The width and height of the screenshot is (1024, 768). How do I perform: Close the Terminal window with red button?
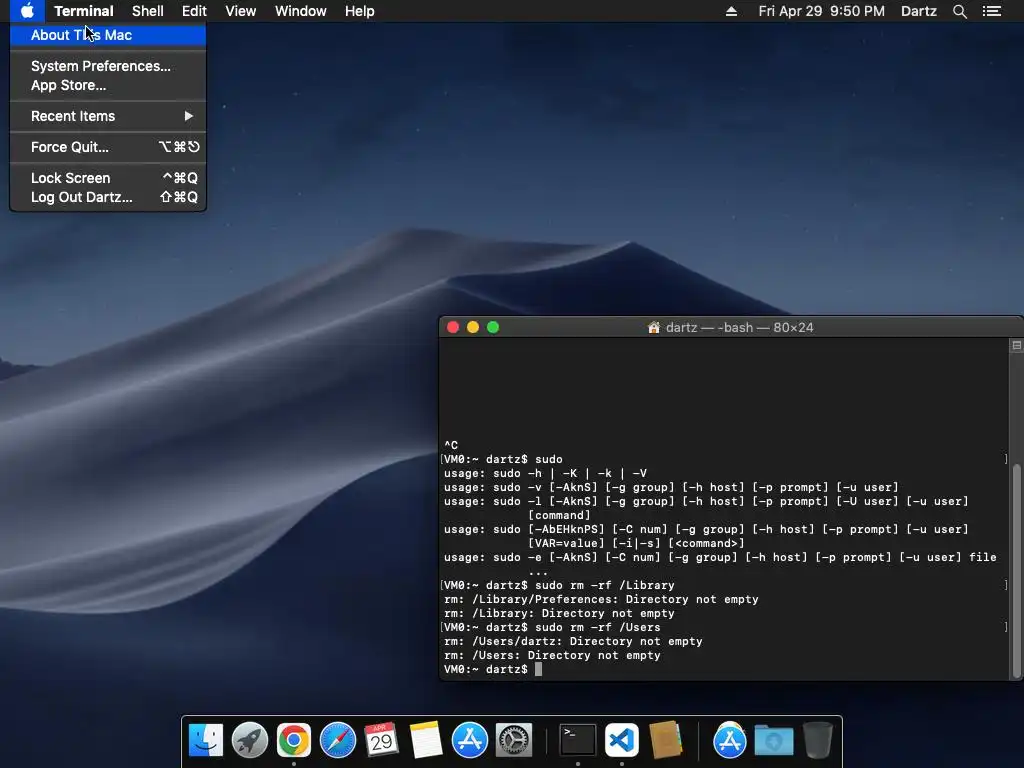pyautogui.click(x=453, y=327)
